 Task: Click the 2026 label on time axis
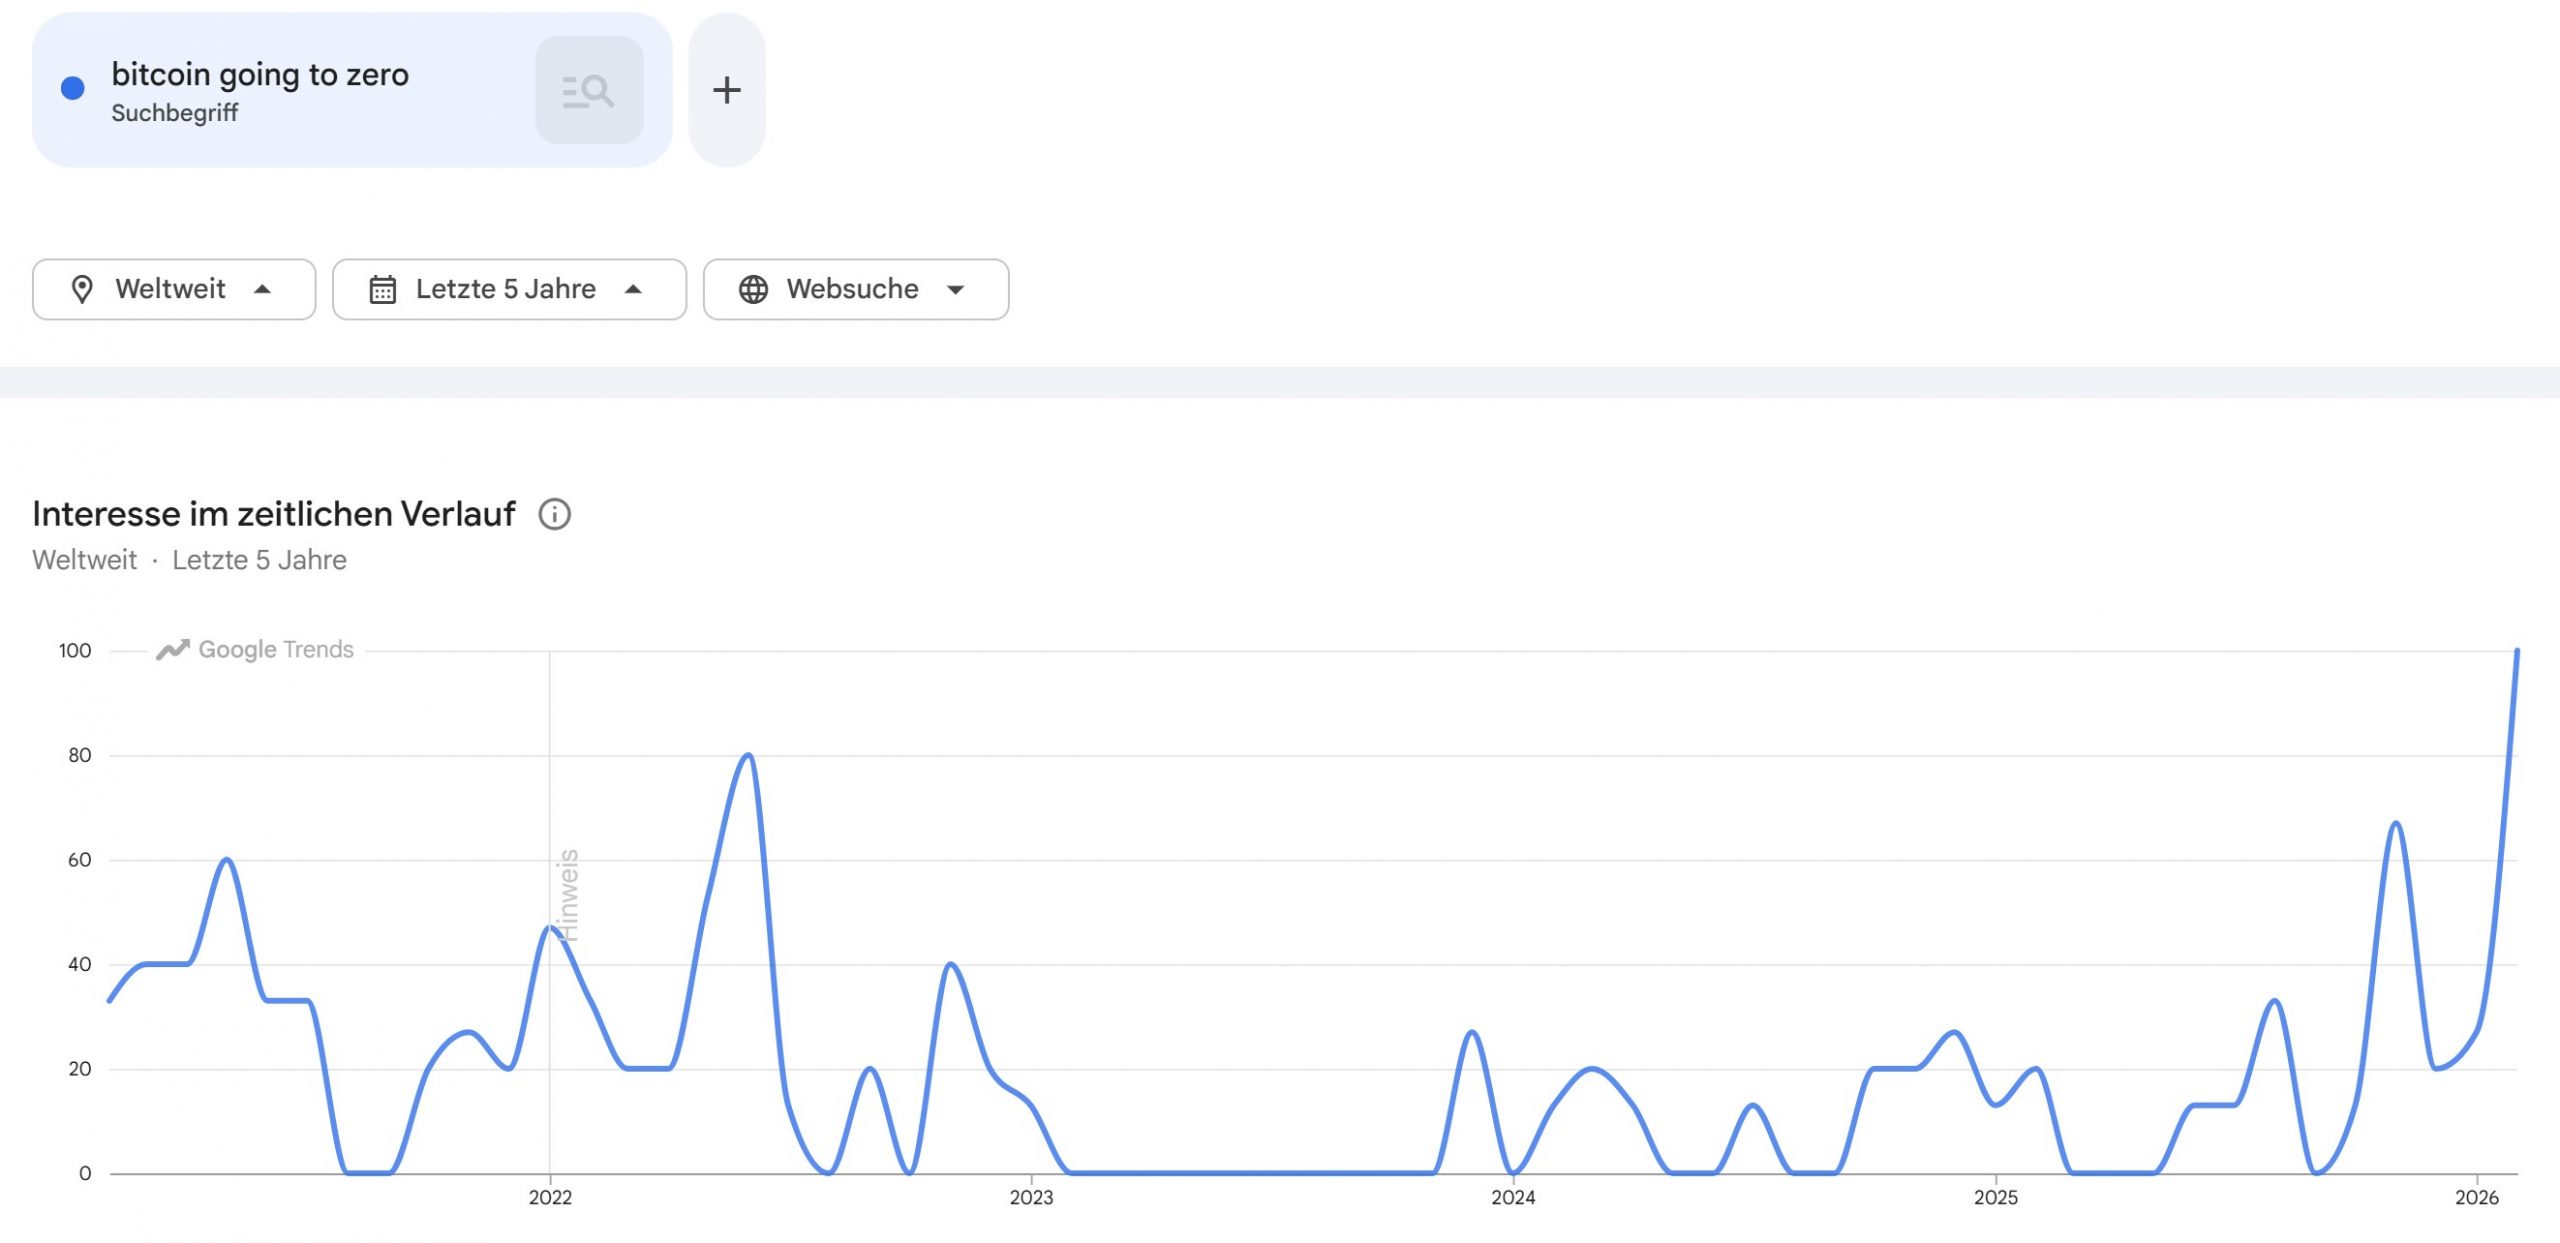(x=2476, y=1198)
